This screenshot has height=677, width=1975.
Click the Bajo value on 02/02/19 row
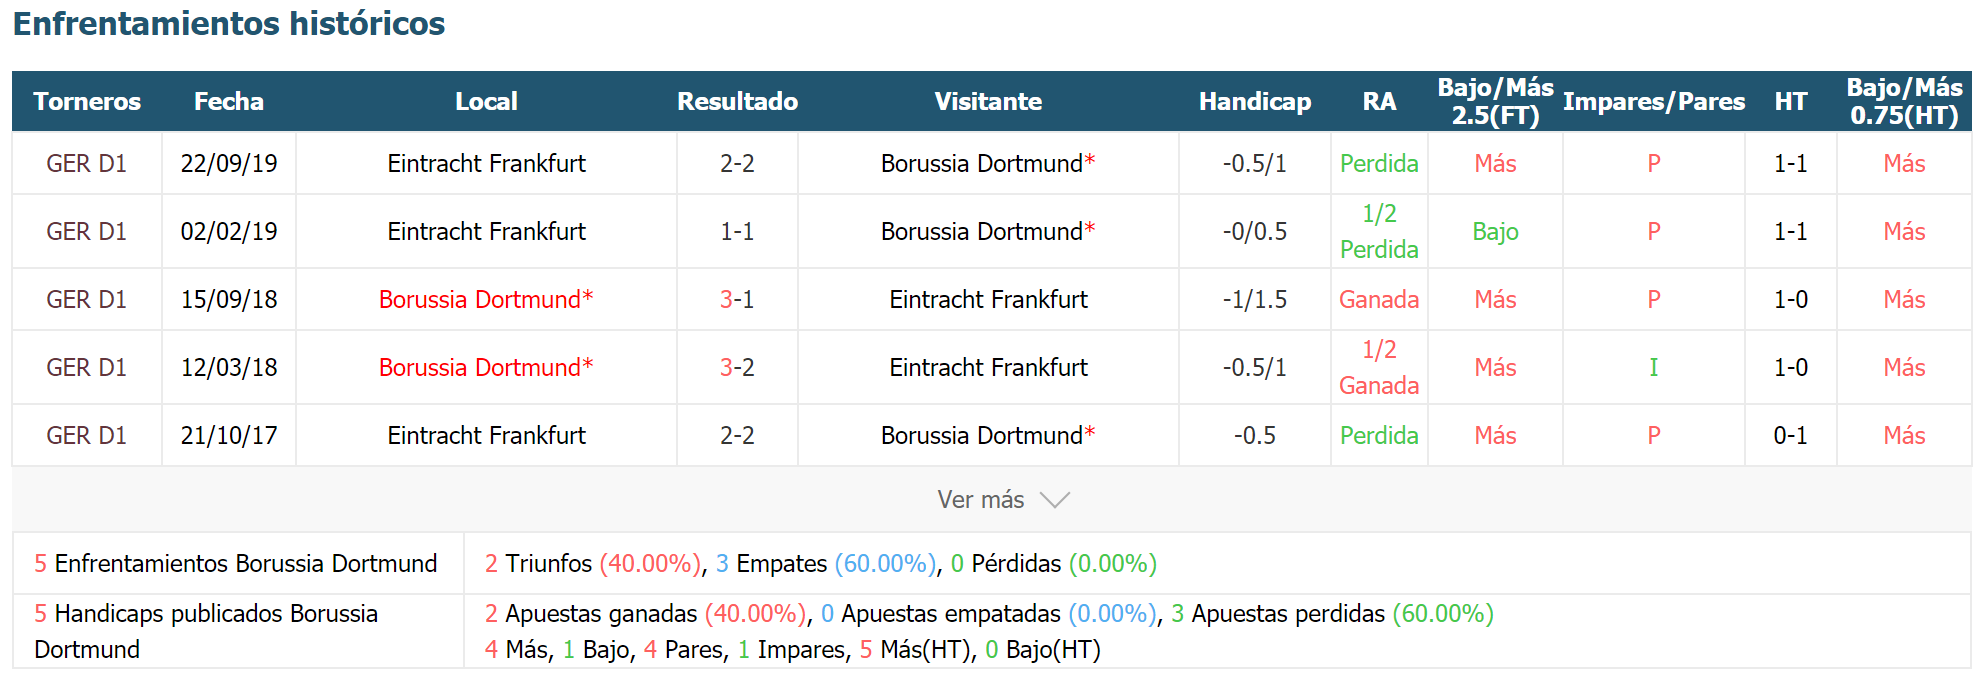click(1495, 231)
